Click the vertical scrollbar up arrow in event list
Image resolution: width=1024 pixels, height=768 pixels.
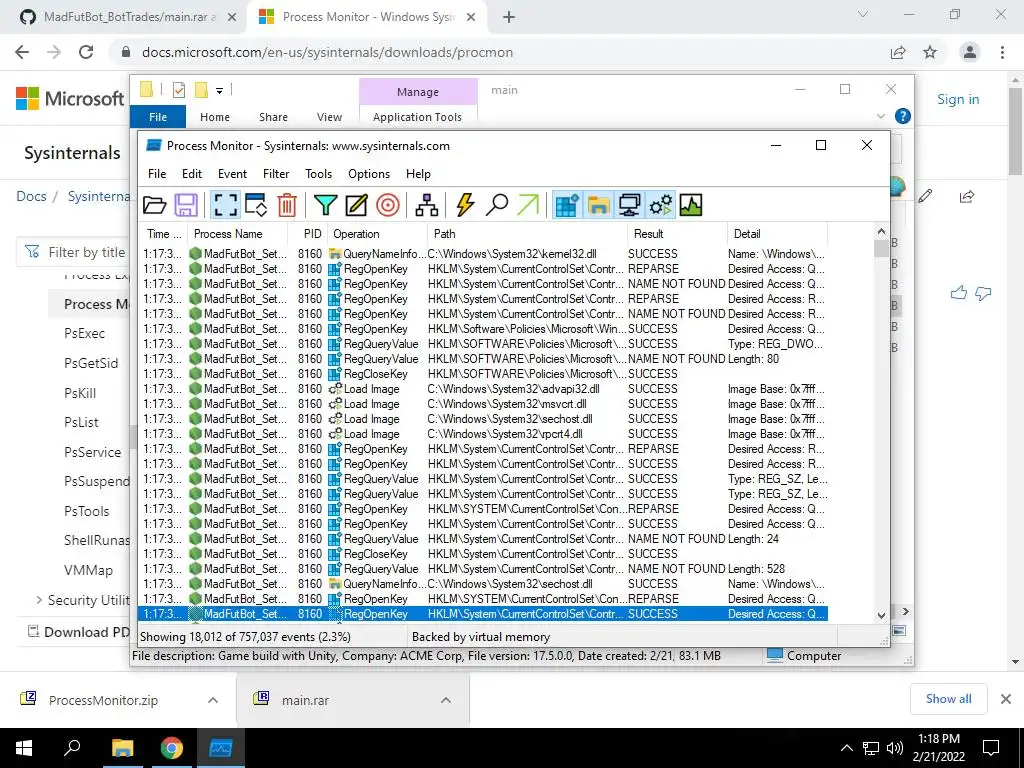(x=881, y=231)
